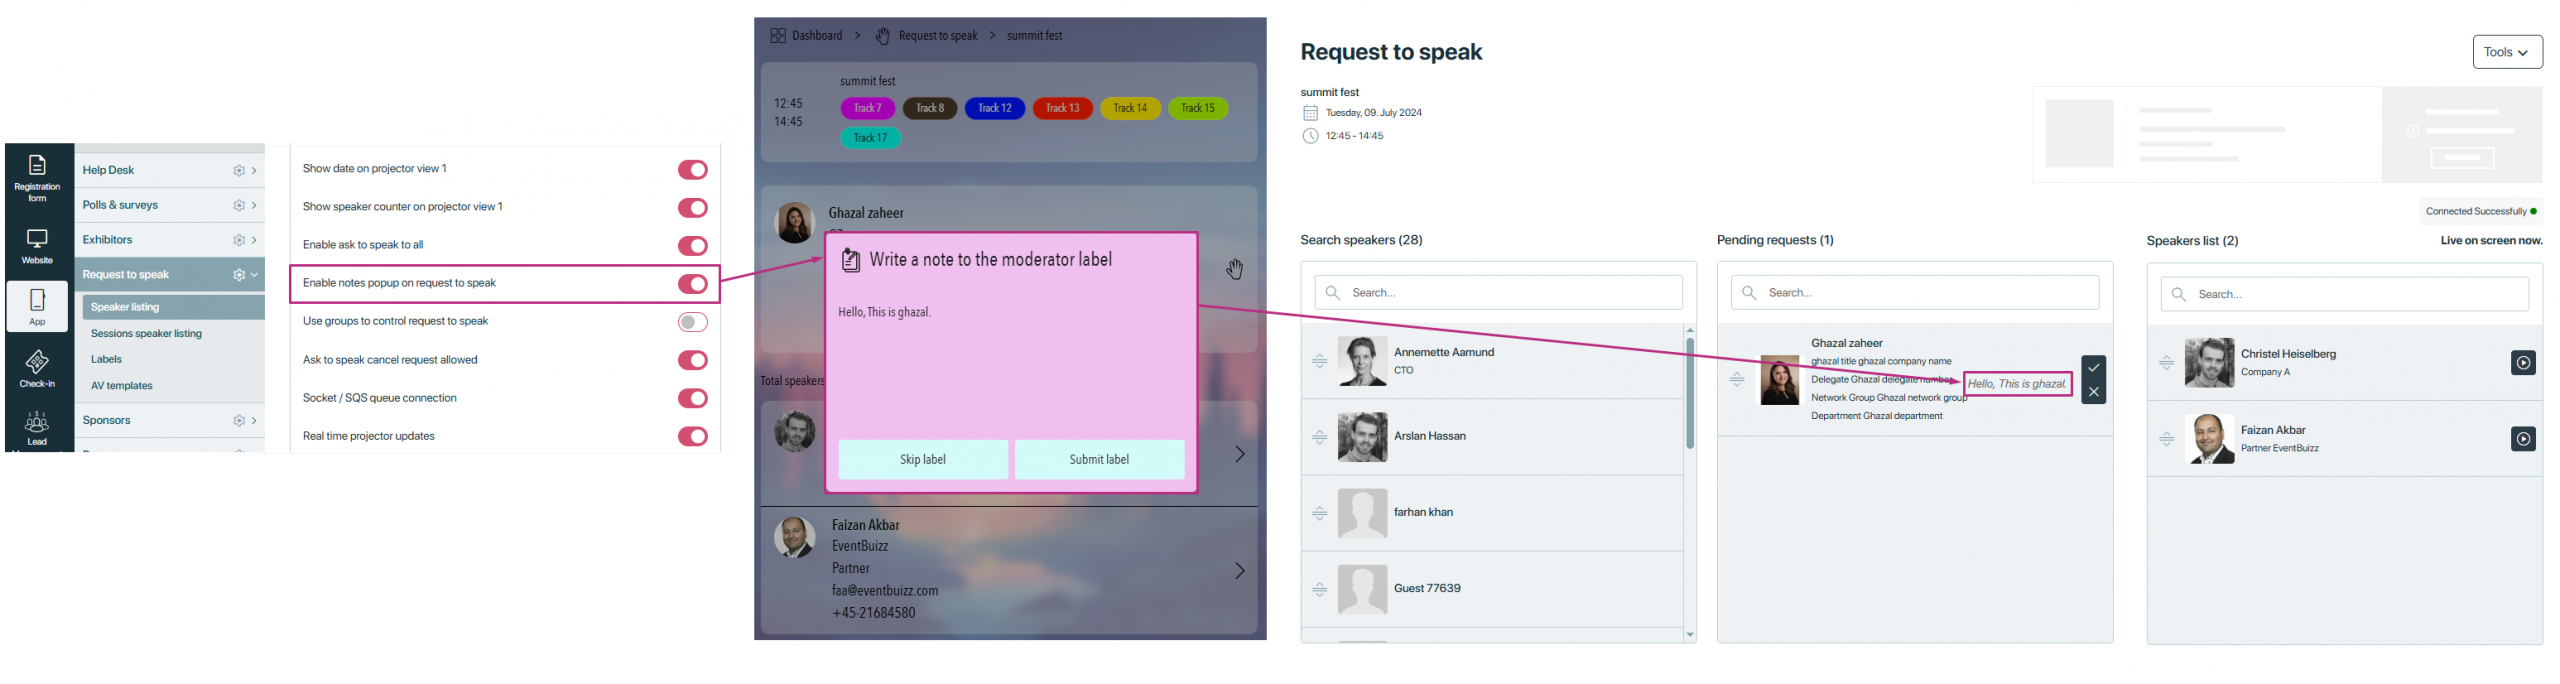The width and height of the screenshot is (2560, 684).
Task: Expand the Sponsors menu section
Action: click(x=254, y=421)
